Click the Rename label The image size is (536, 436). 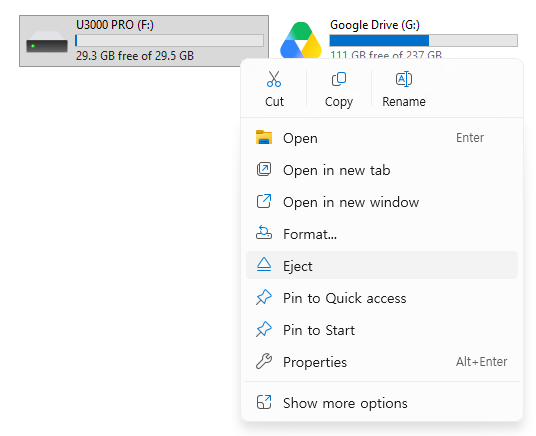tap(404, 102)
